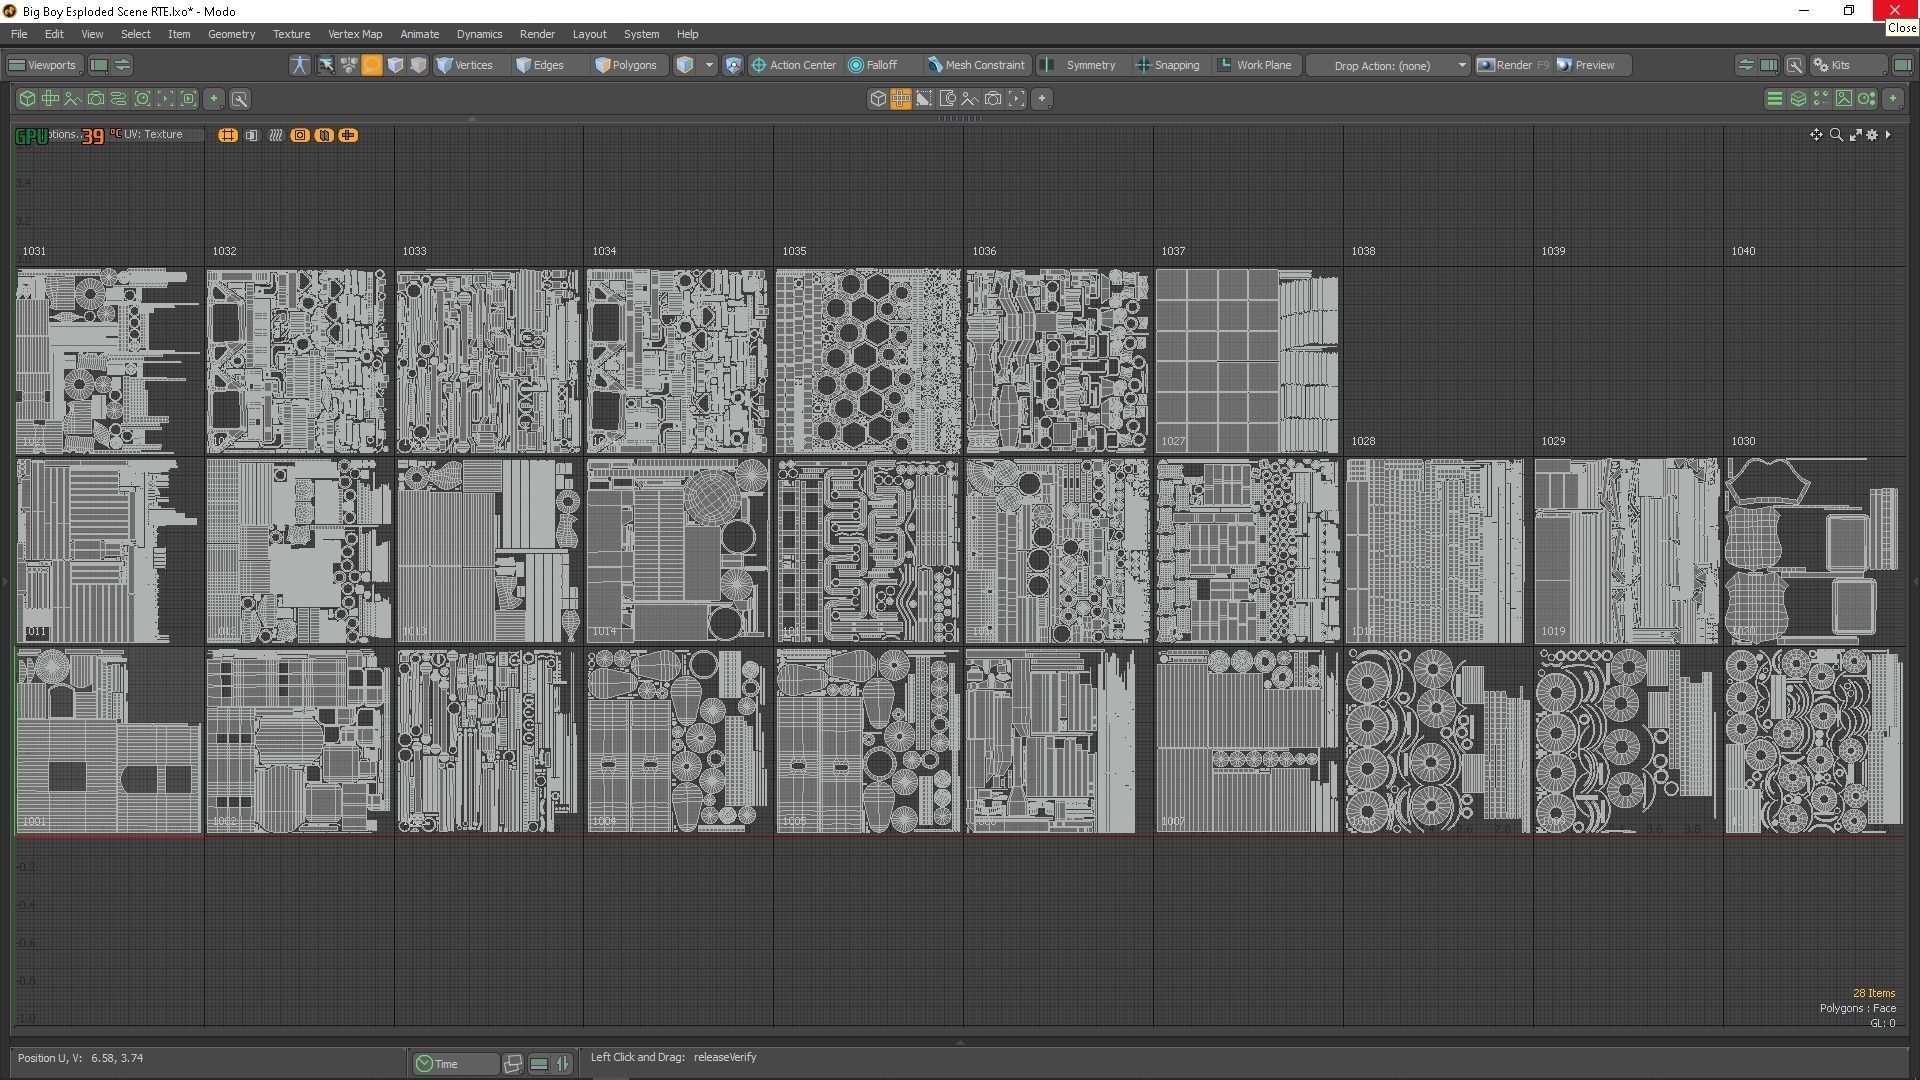Viewport: 1920px width, 1080px height.
Task: Open the File menu
Action: click(x=19, y=34)
